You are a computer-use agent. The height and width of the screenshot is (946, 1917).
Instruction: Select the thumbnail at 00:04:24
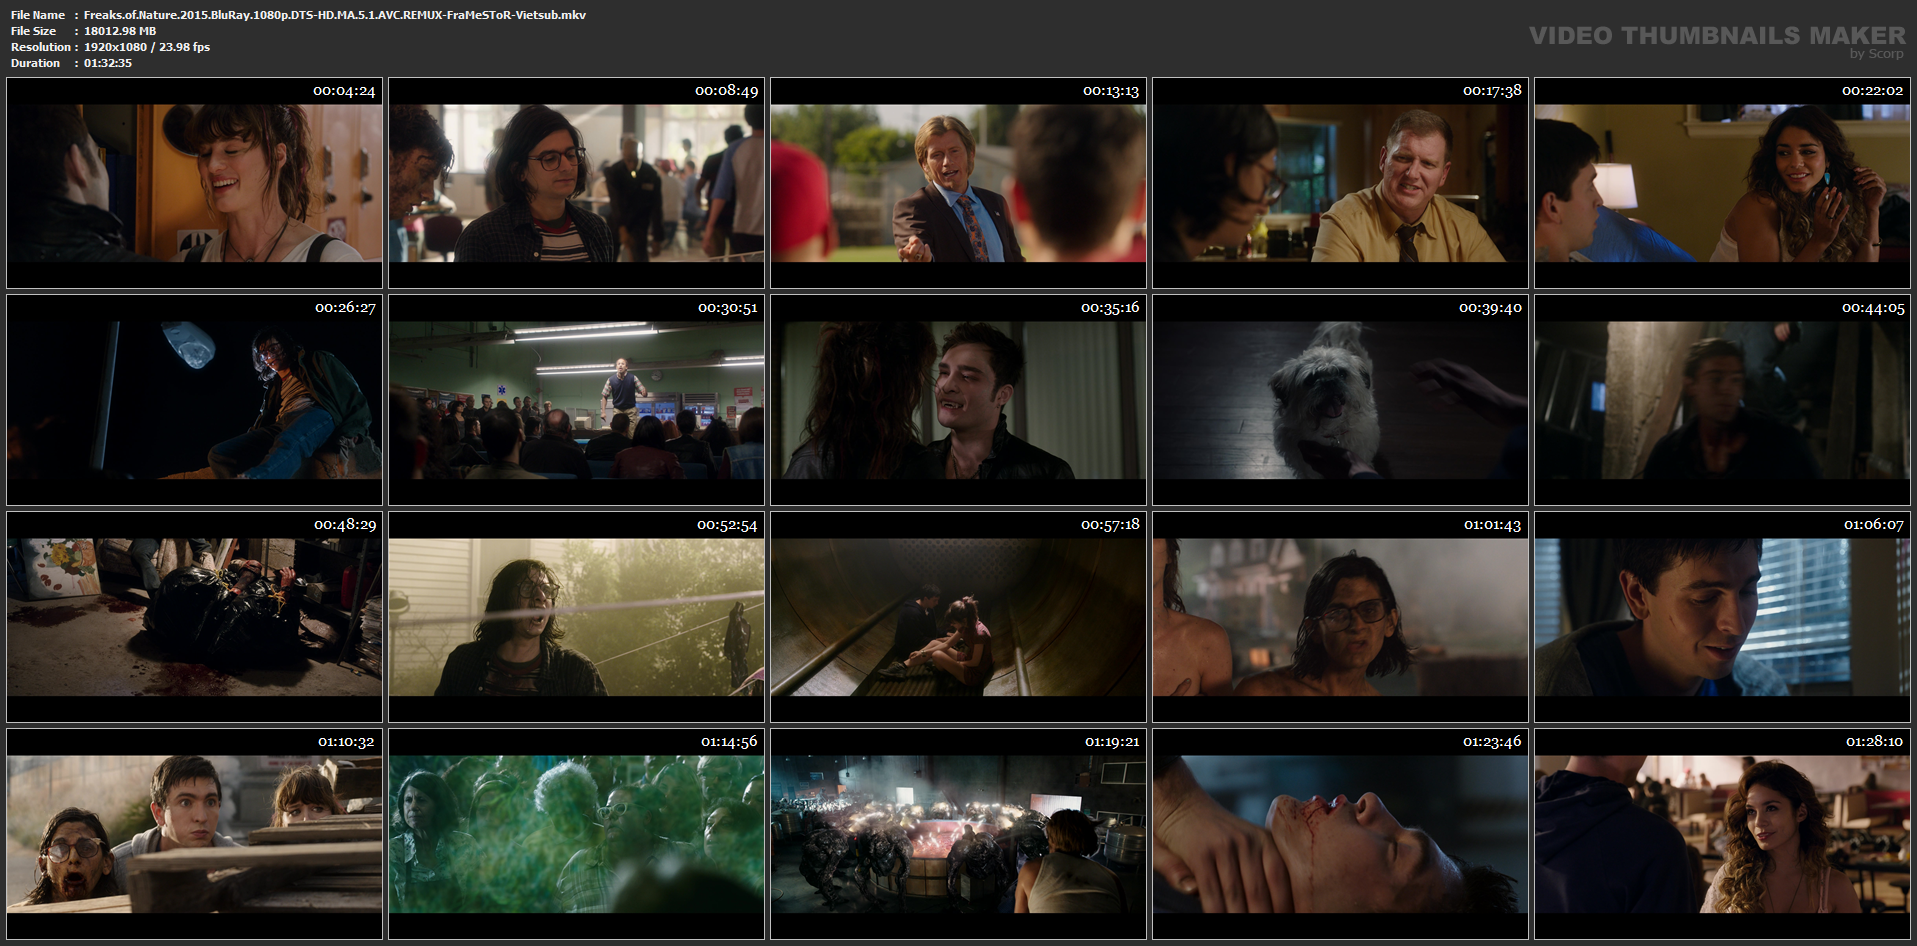tap(194, 183)
